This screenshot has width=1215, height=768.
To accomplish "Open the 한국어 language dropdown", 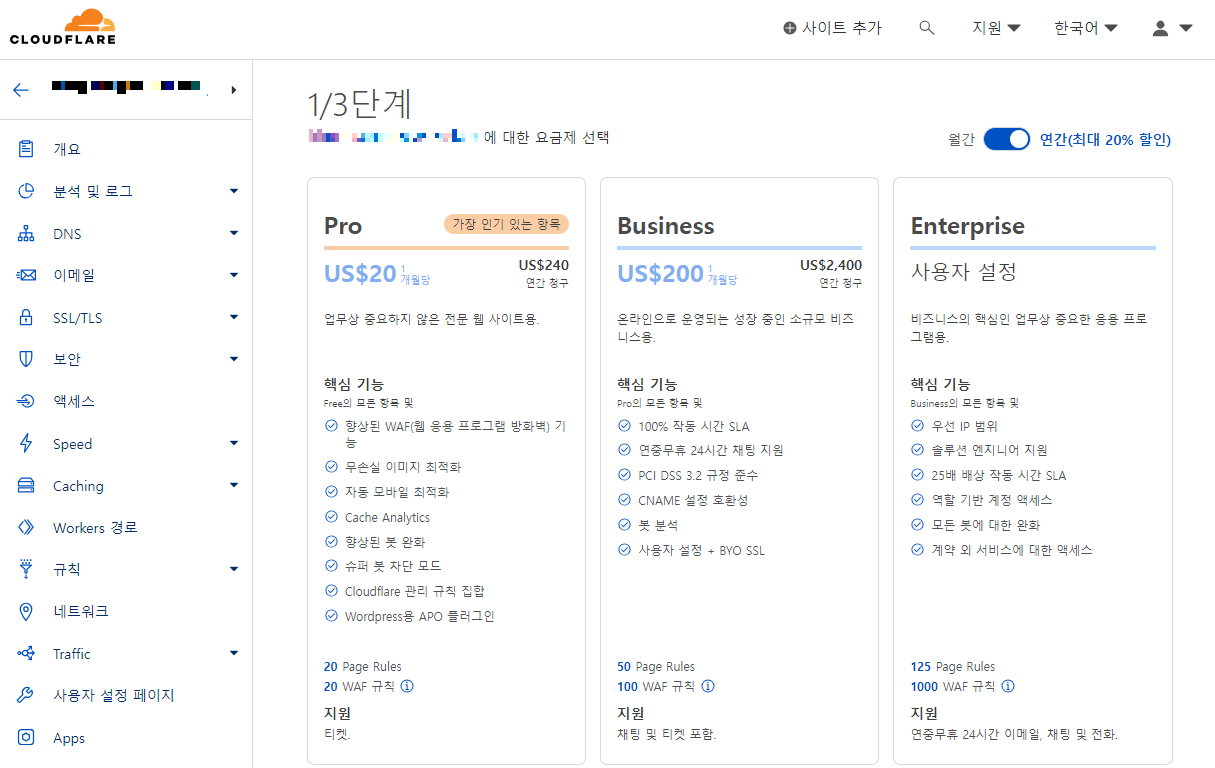I will [1085, 28].
